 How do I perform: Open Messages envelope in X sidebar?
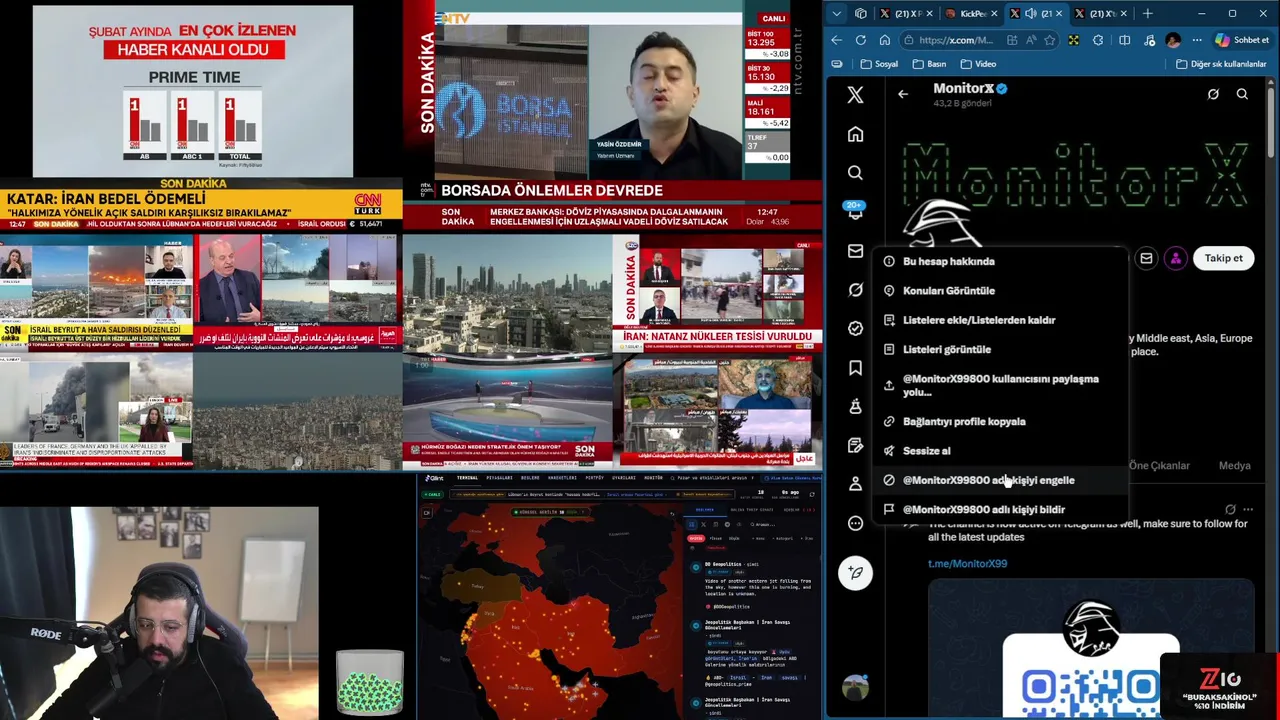(x=855, y=251)
